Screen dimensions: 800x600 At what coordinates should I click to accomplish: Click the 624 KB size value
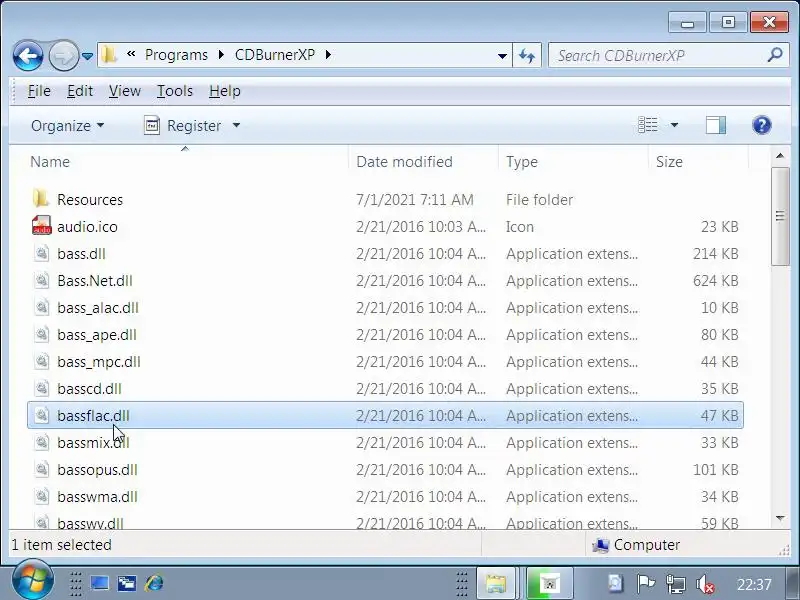[715, 281]
